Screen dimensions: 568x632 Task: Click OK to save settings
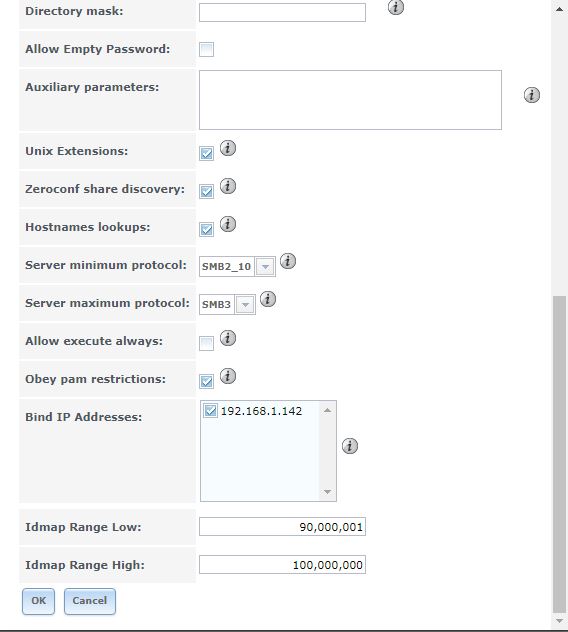(x=38, y=601)
